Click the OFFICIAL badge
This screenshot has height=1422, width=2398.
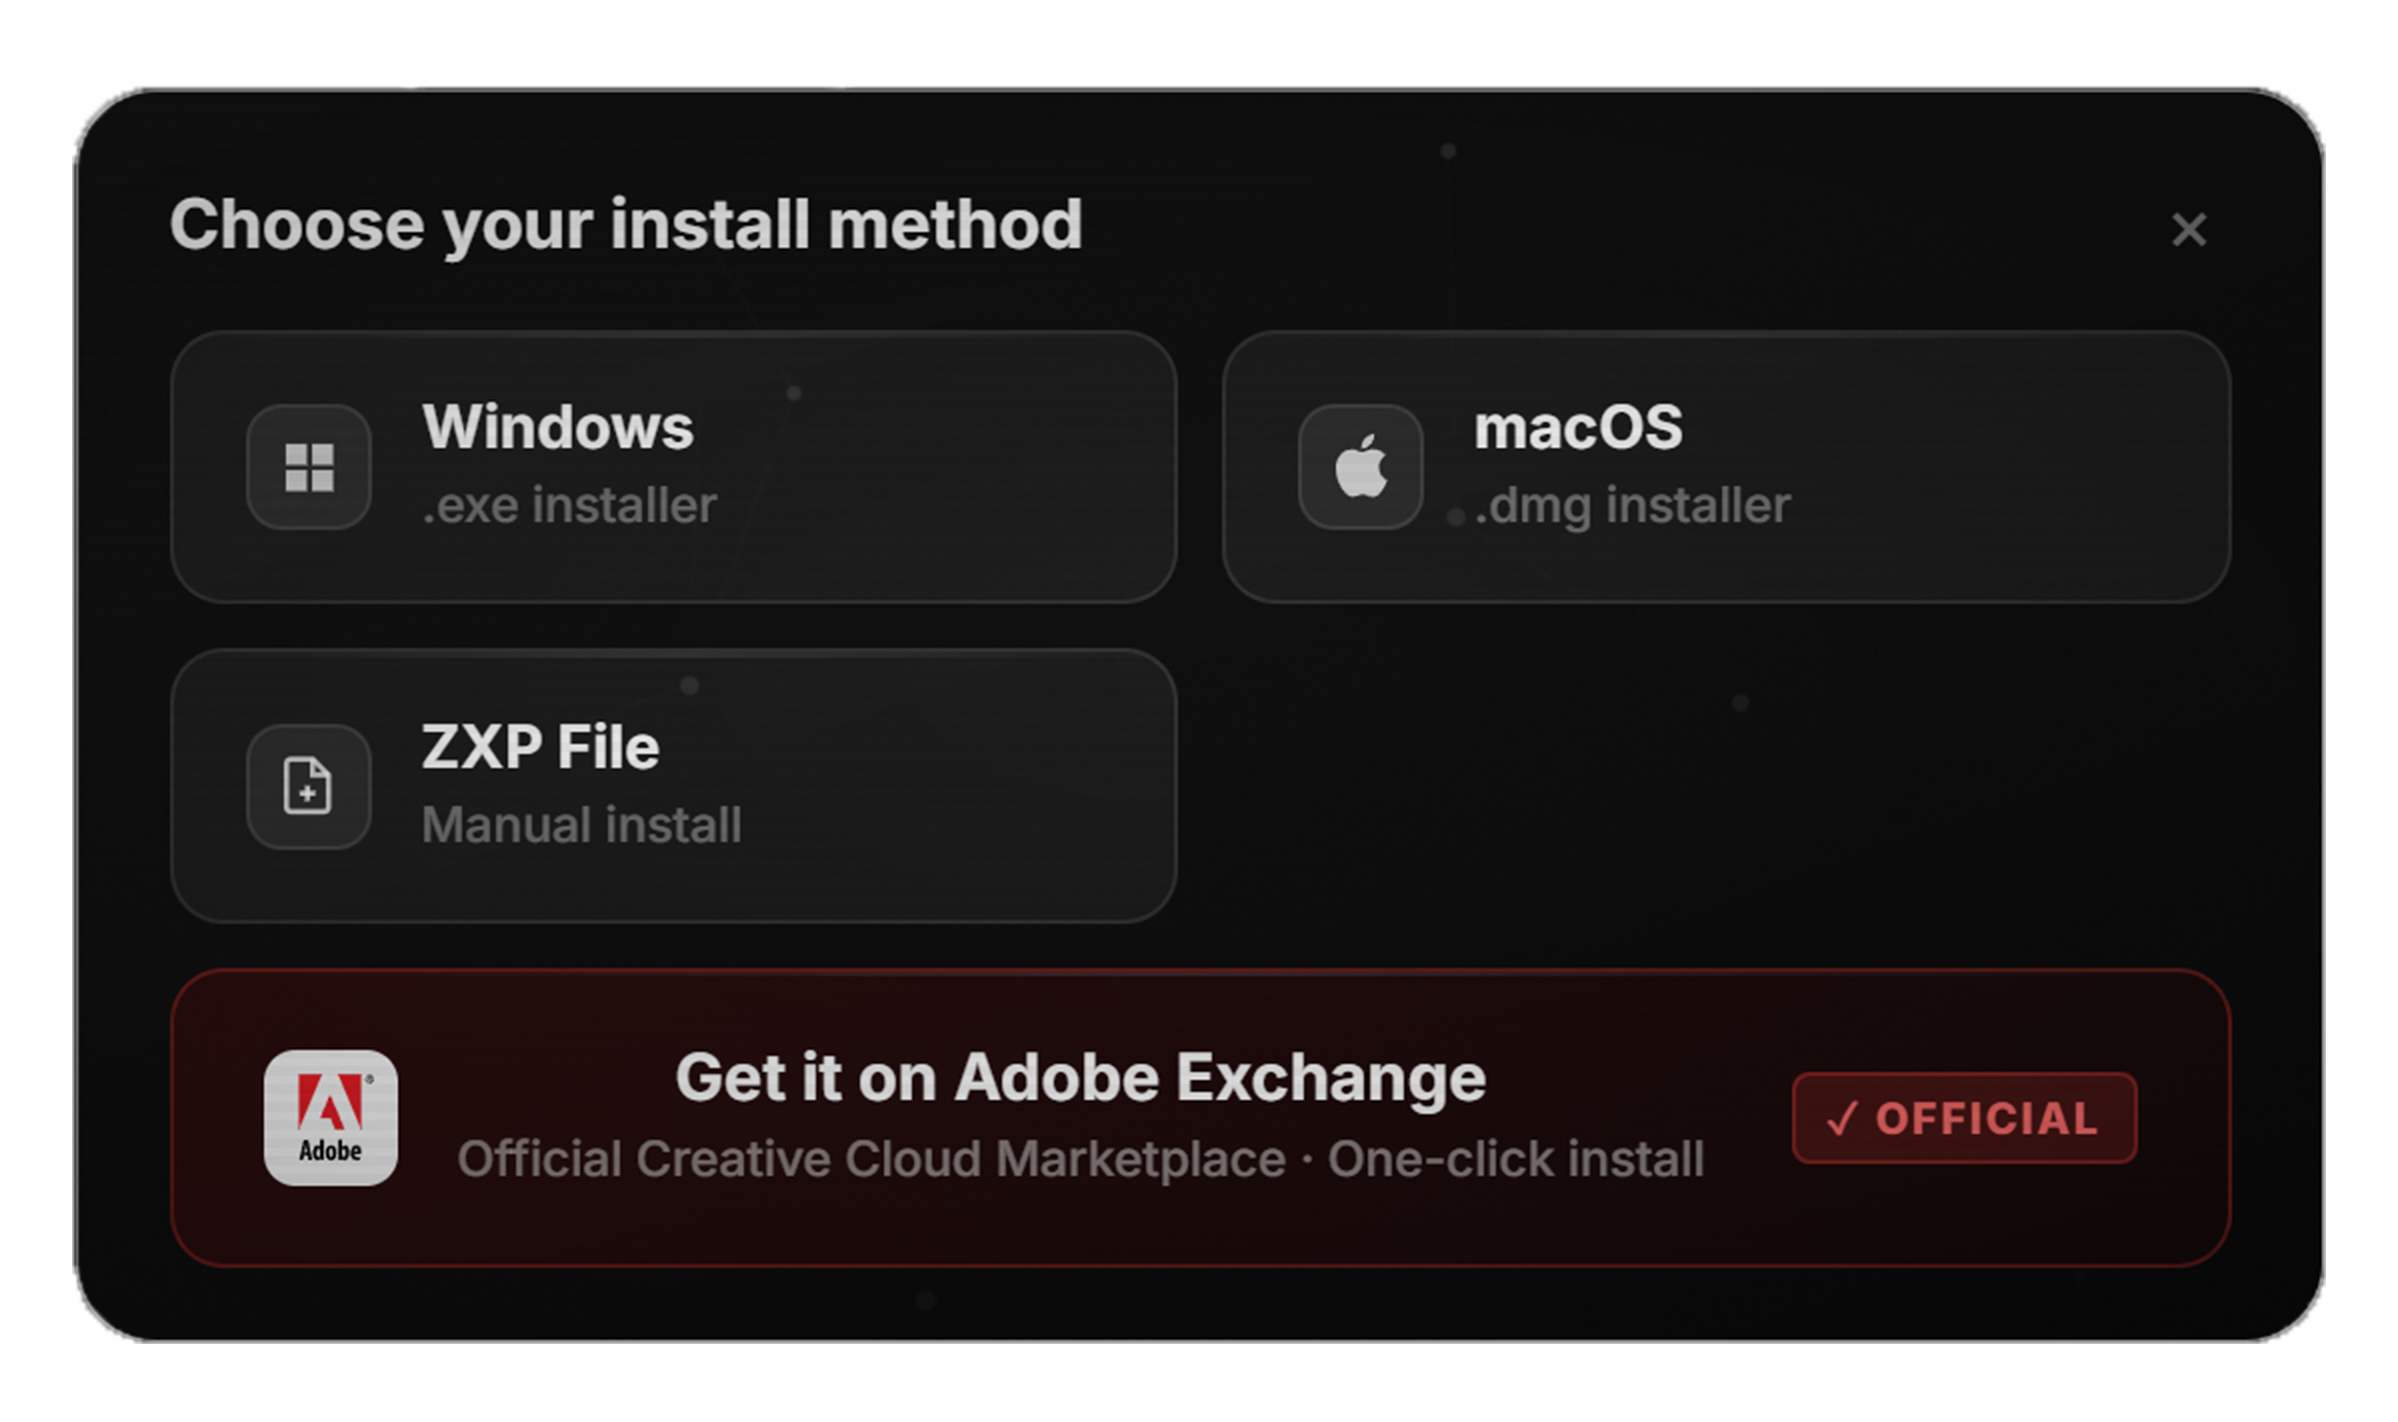(1963, 1118)
